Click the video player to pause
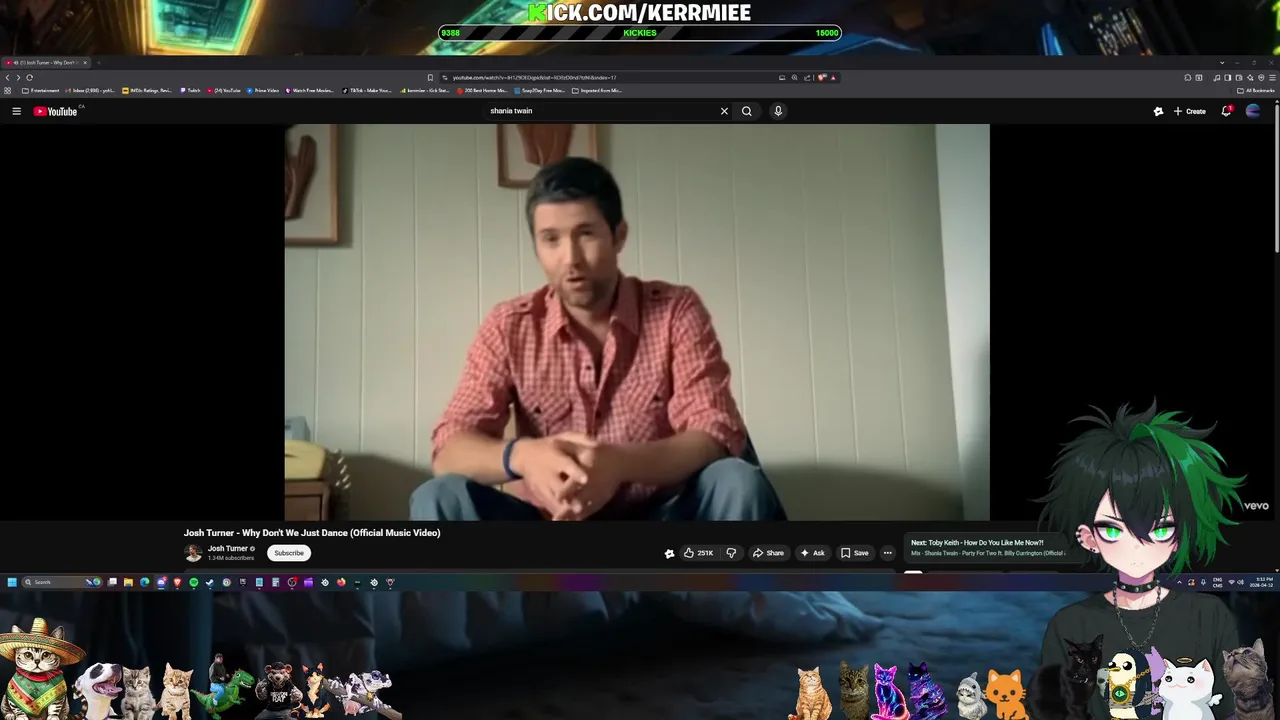The width and height of the screenshot is (1280, 720). pos(637,322)
